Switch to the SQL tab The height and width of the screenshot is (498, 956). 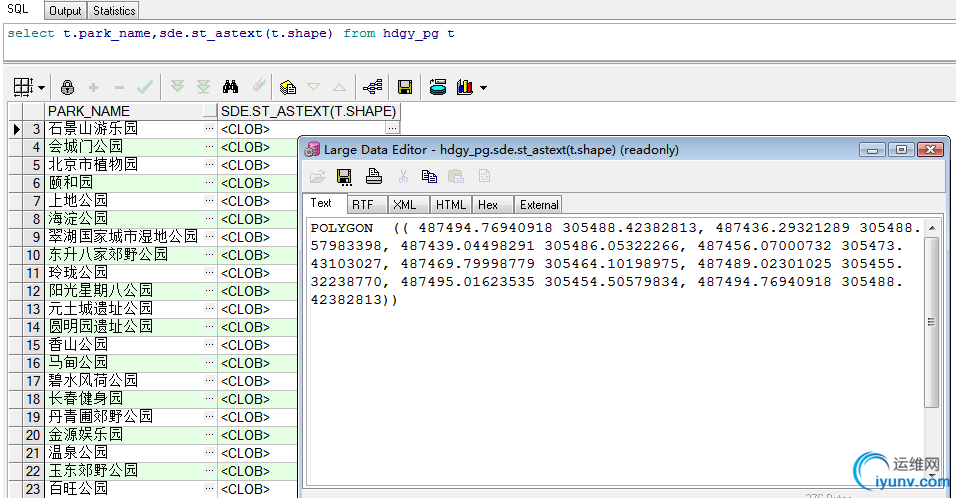click(x=18, y=9)
